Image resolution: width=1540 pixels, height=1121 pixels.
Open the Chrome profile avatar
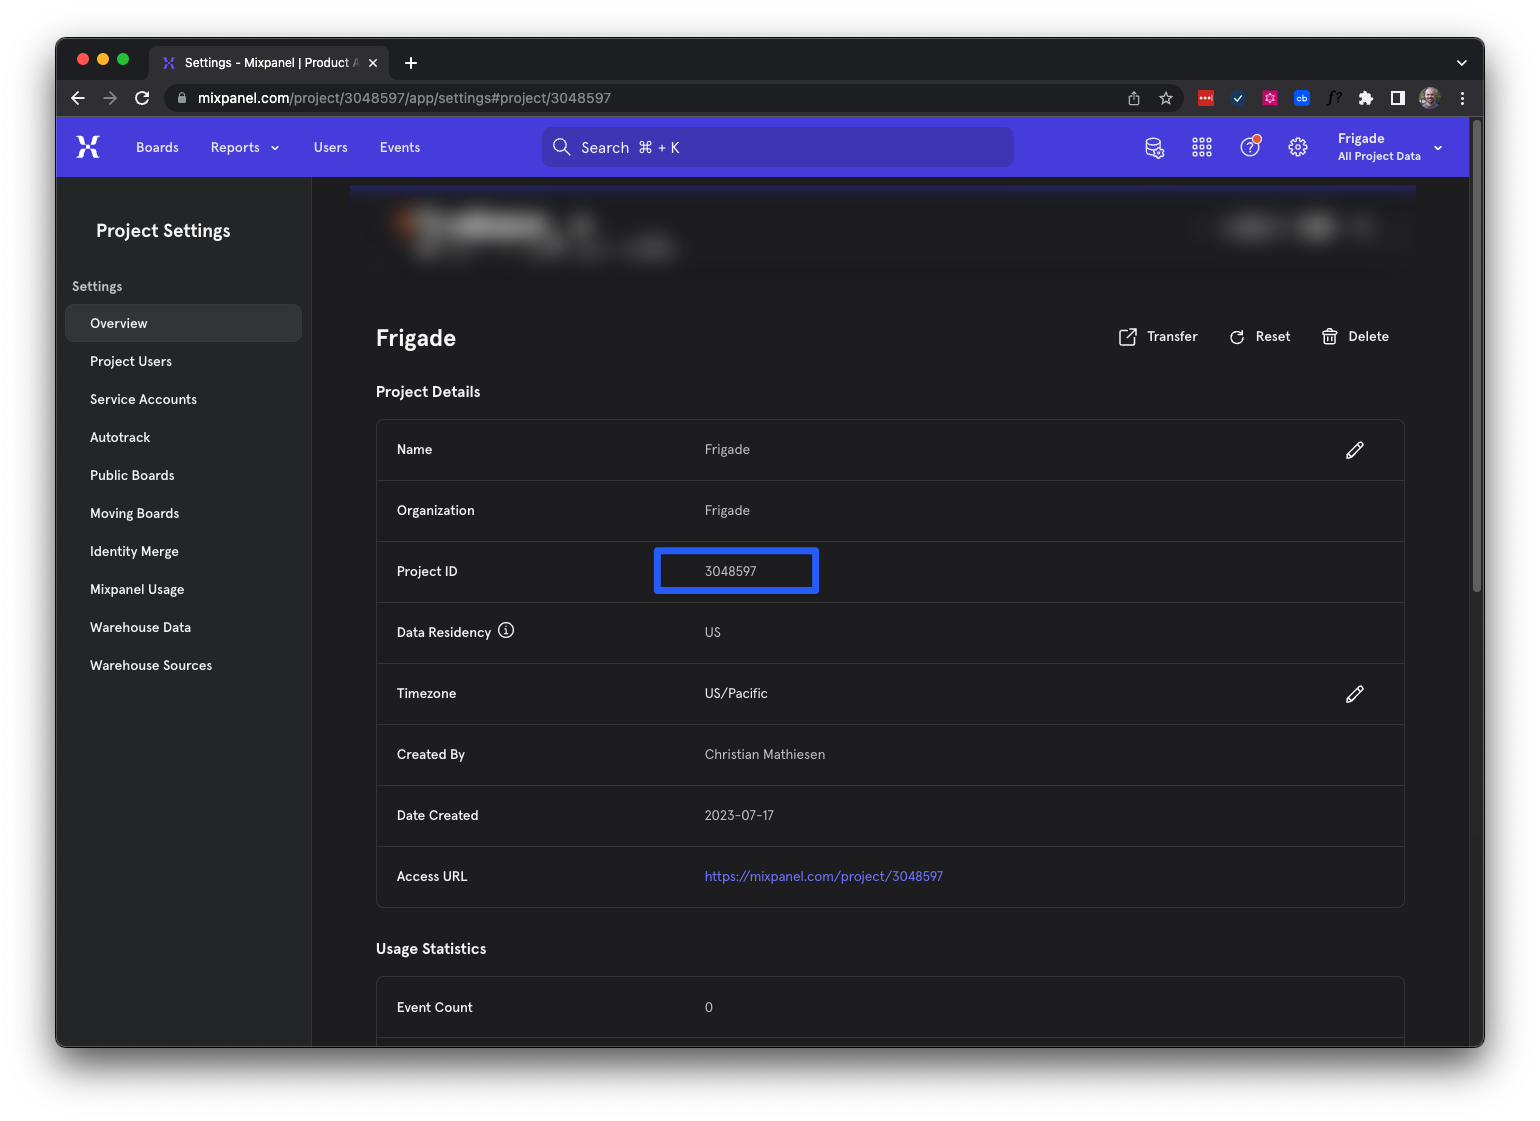(1430, 98)
